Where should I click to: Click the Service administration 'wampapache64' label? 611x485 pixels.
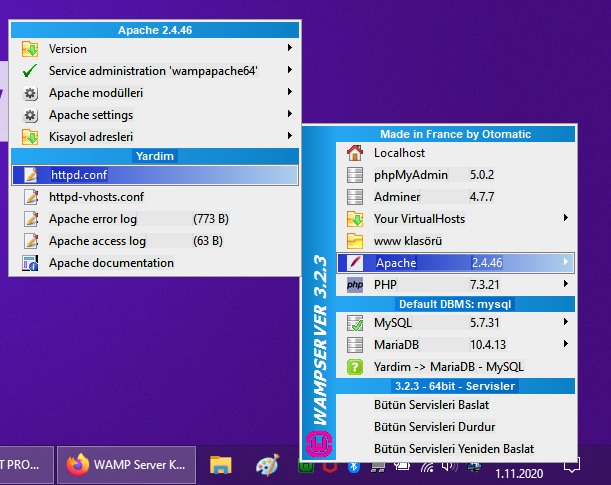[153, 71]
